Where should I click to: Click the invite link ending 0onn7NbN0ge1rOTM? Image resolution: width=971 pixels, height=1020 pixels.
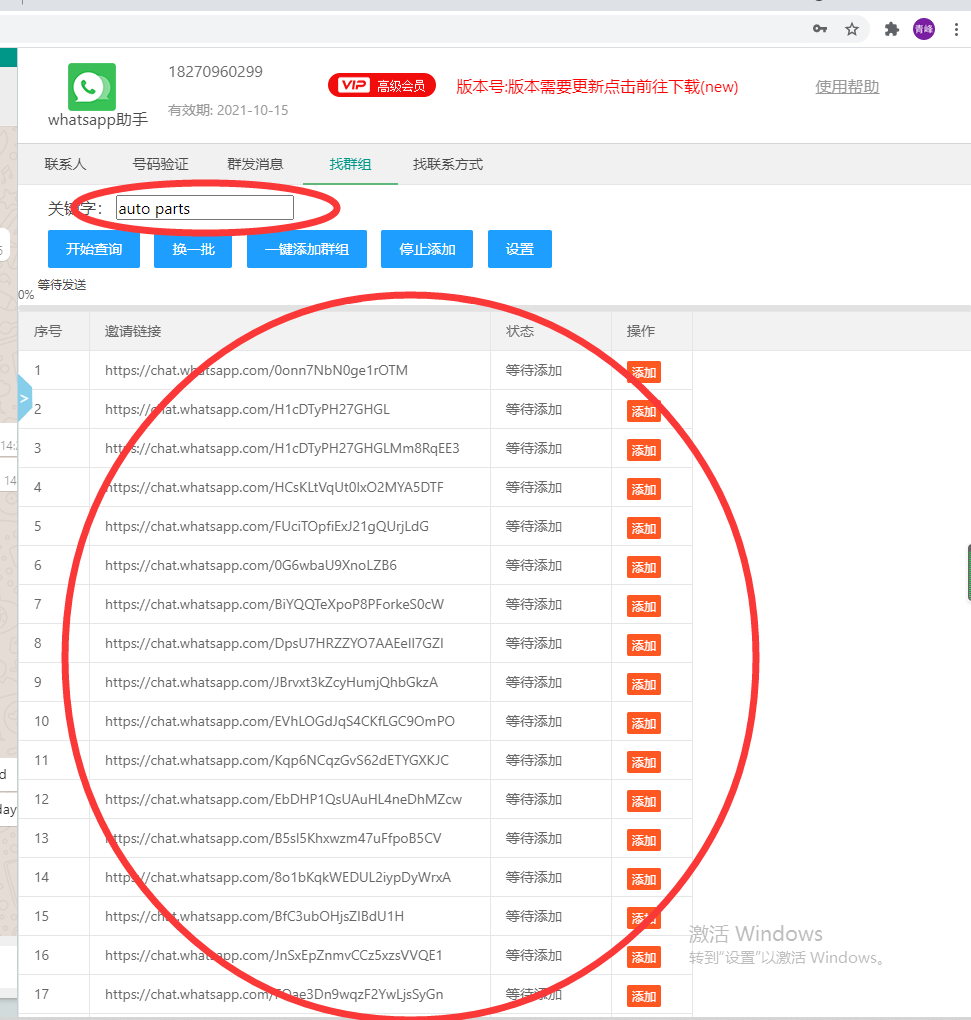coord(256,370)
